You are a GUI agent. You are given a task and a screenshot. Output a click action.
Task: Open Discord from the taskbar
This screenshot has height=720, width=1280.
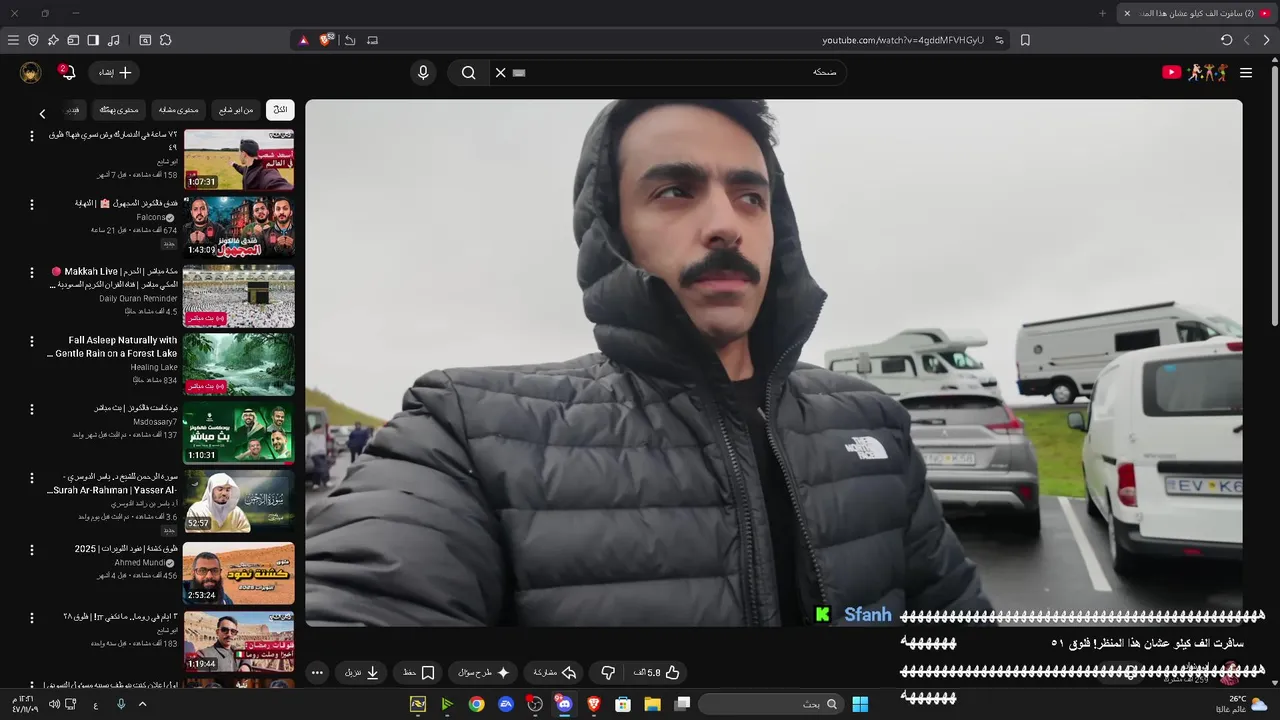pos(564,704)
